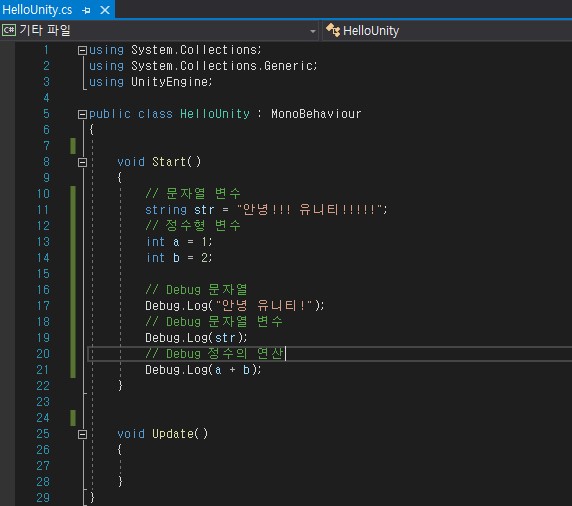Viewport: 572px width, 506px height.
Task: Click 'System.Collections.Generic' namespace text
Action: click(222, 66)
